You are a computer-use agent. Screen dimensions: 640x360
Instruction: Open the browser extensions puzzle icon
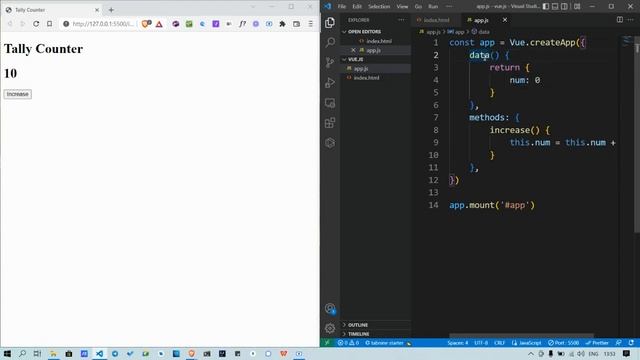282,24
